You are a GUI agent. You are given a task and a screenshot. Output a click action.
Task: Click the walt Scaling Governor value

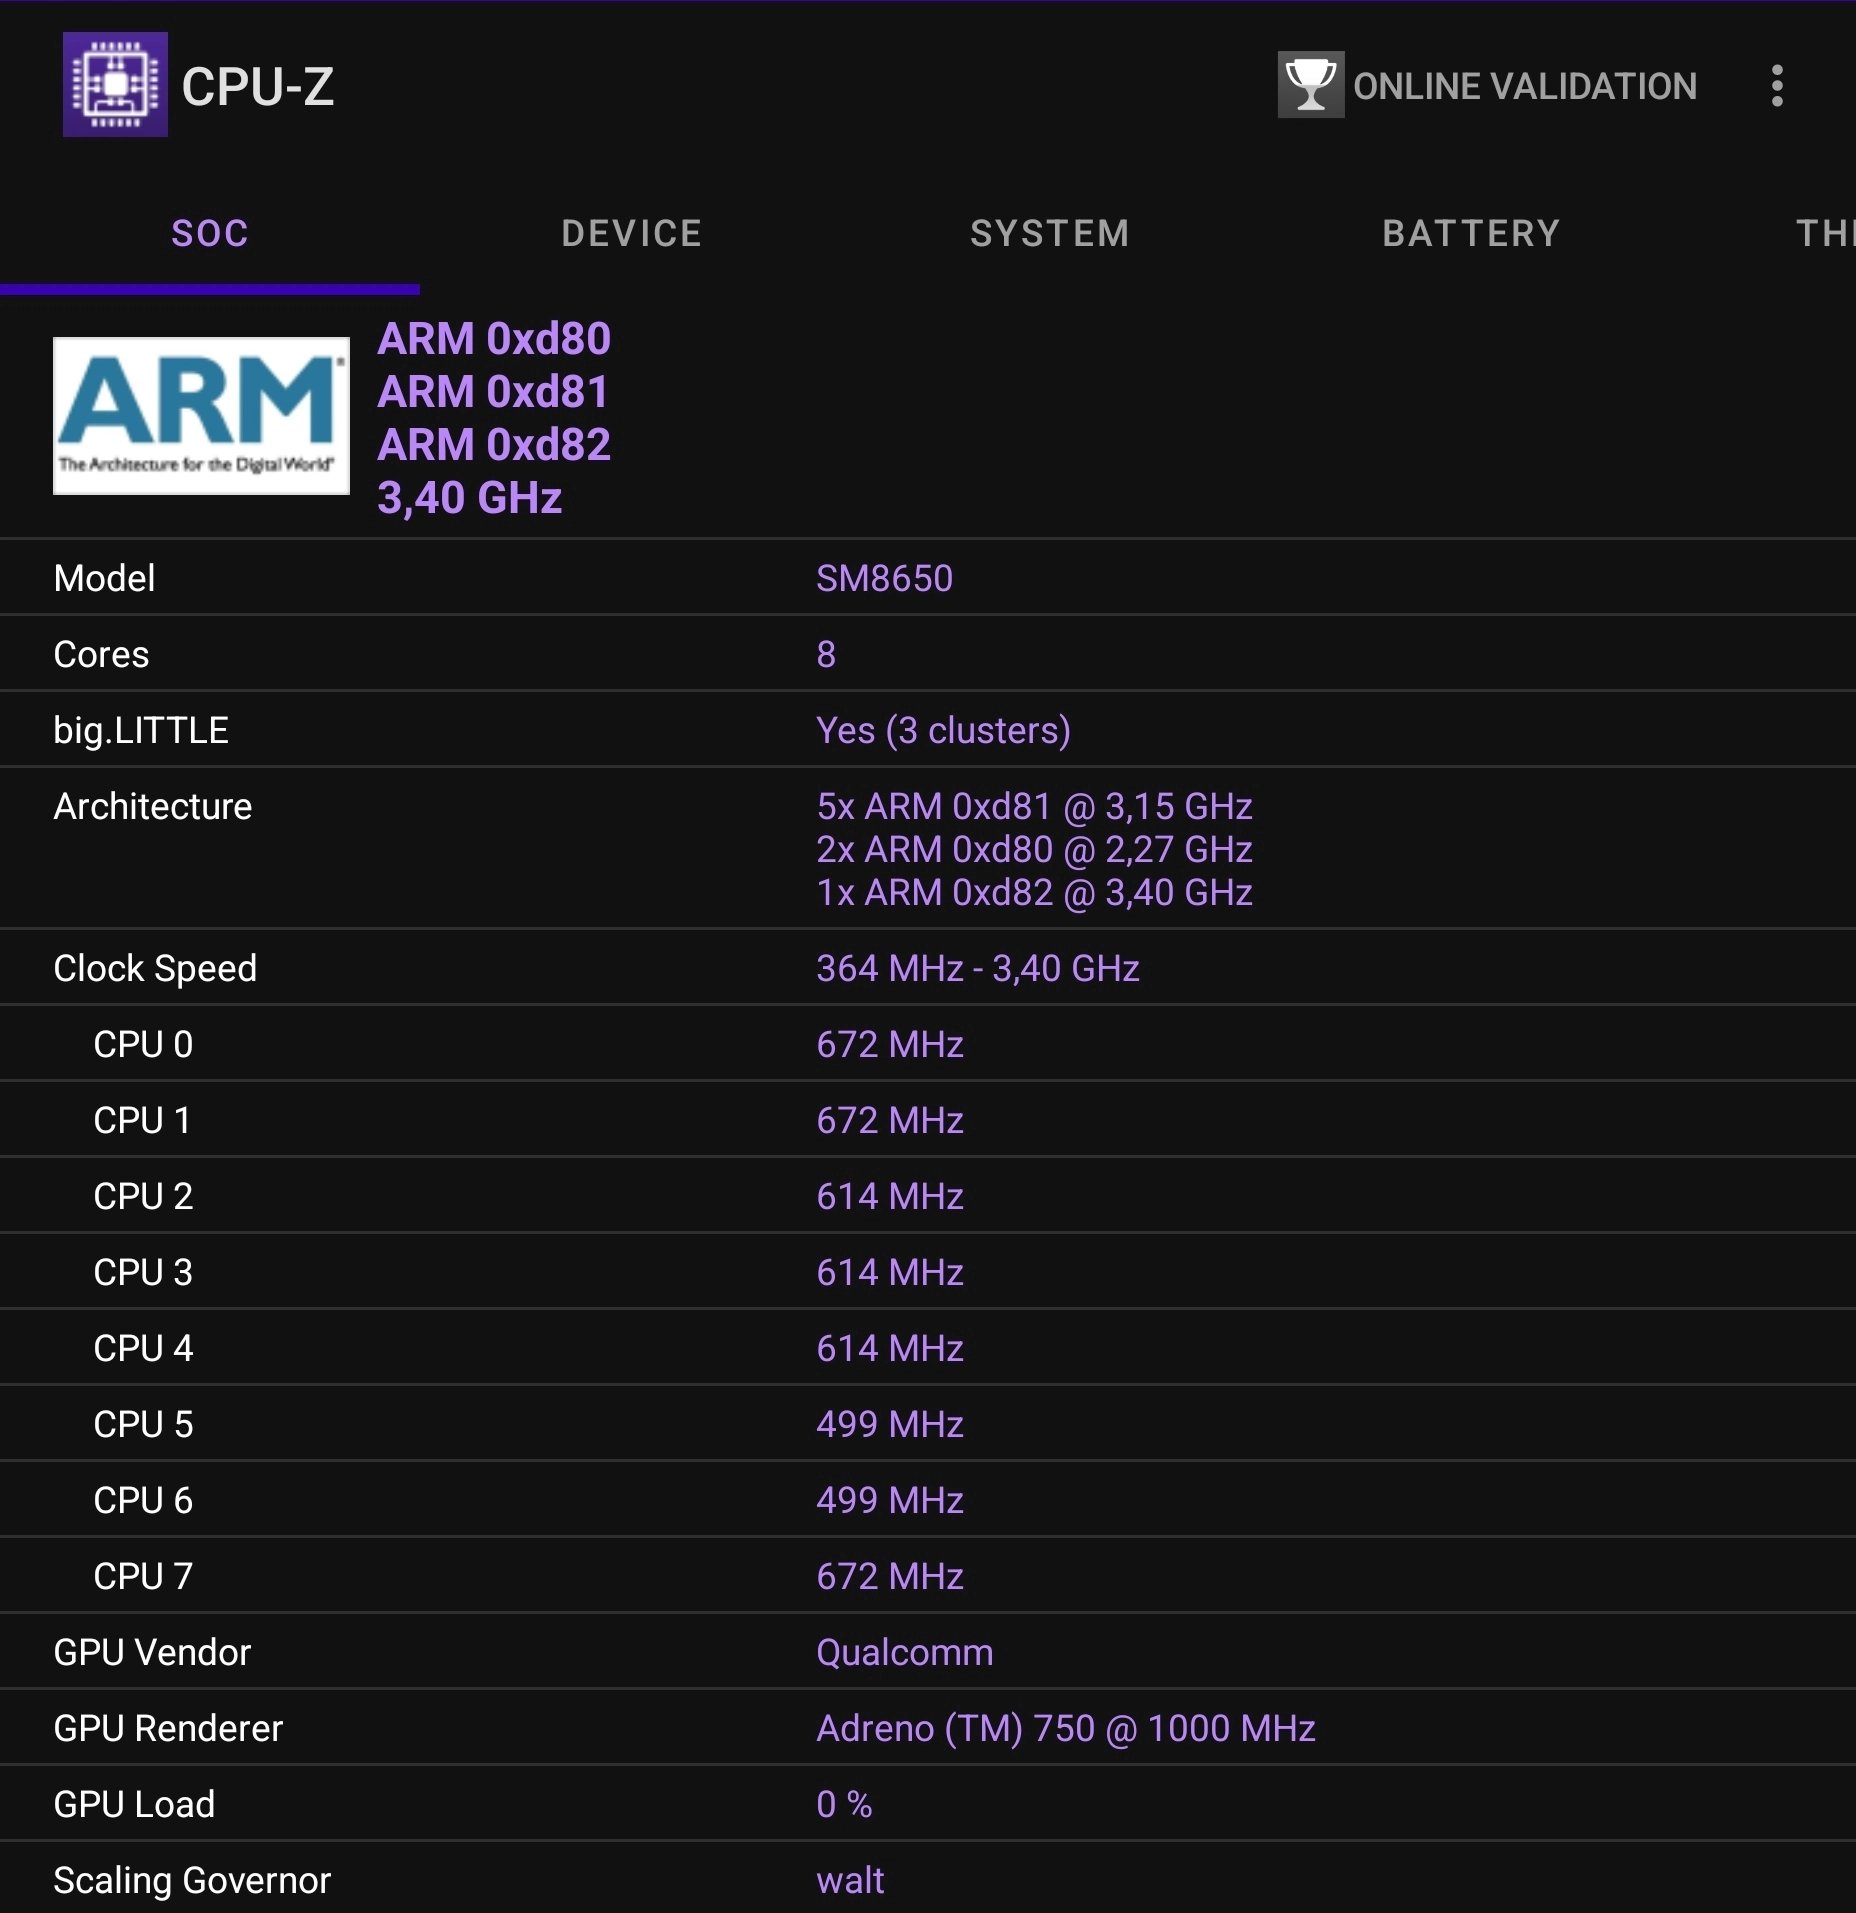(x=849, y=1880)
